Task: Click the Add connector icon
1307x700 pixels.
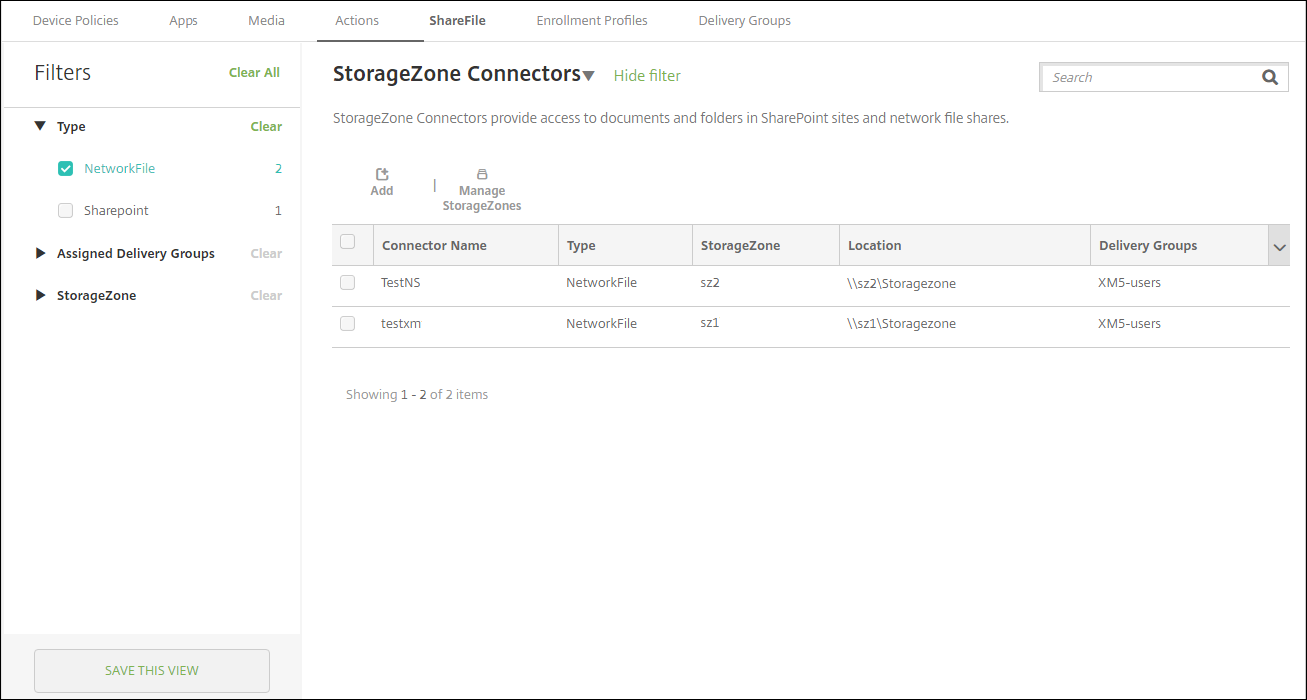Action: [x=382, y=175]
